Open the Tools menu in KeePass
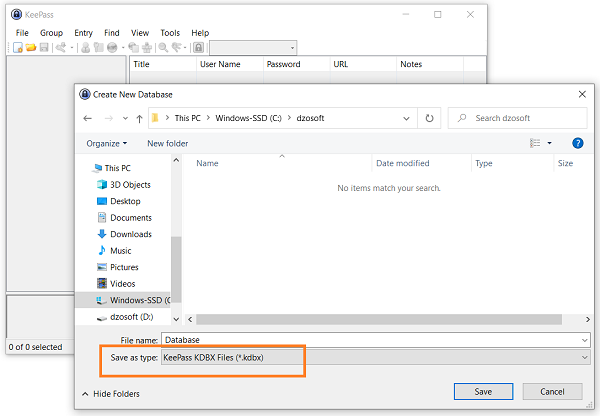Viewport: 600px width, 416px height. click(170, 33)
